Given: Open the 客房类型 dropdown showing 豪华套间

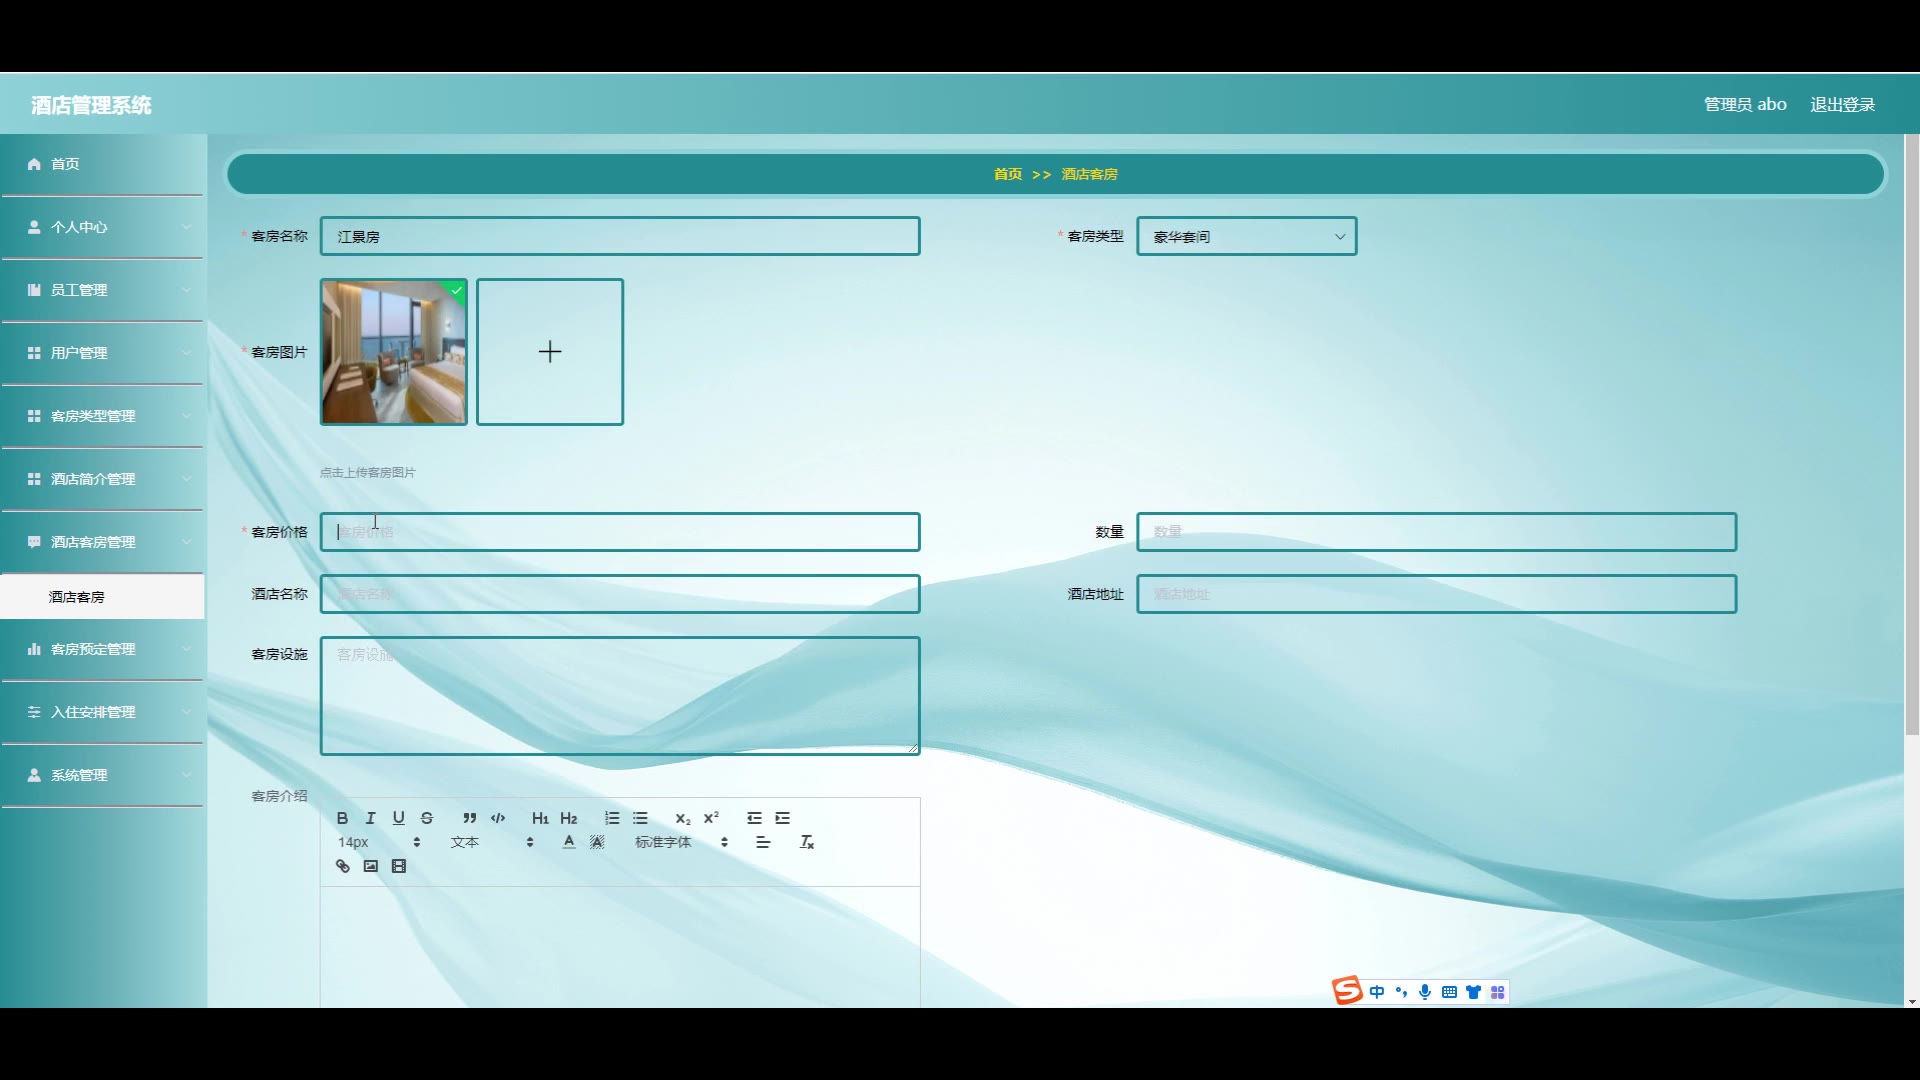Looking at the screenshot, I should click(1246, 236).
